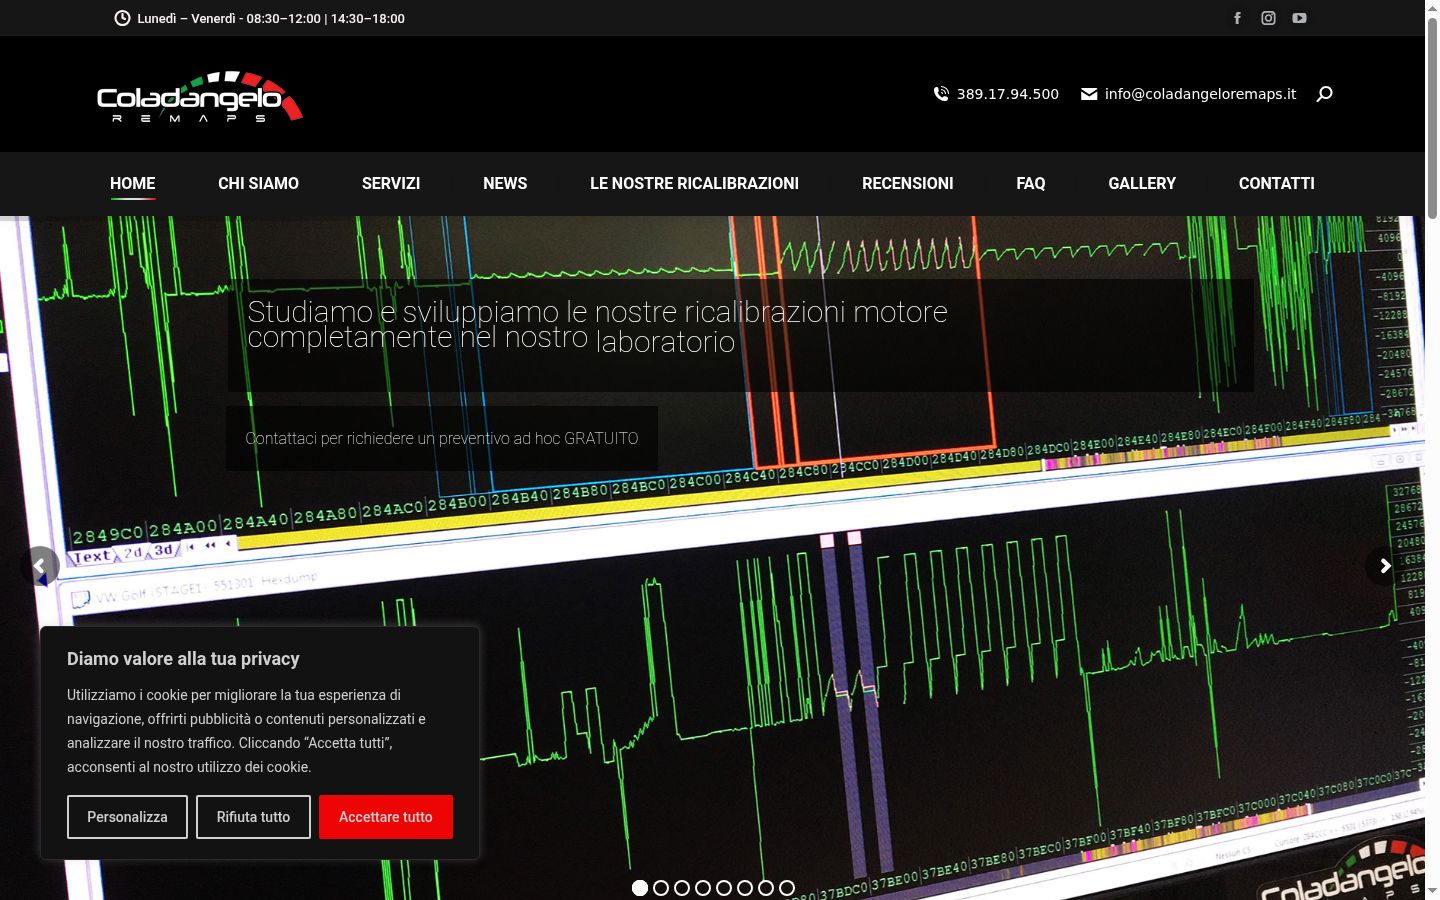Viewport: 1440px width, 900px height.
Task: Click the 'Diamo valore alla tua privacy' heading
Action: pyautogui.click(x=183, y=659)
